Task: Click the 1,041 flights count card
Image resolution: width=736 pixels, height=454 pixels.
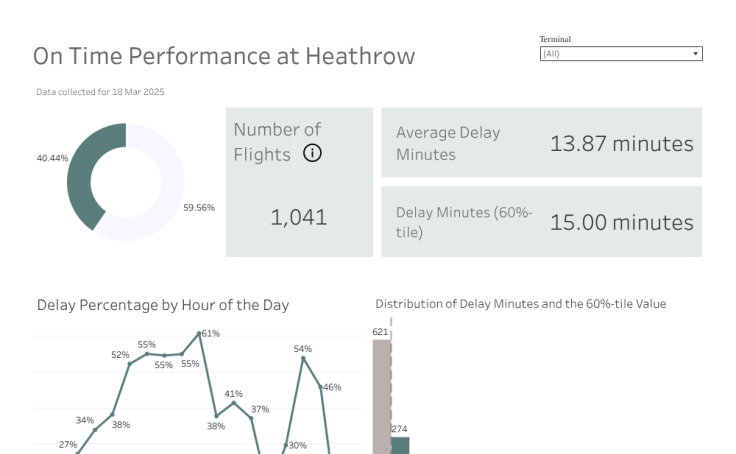Action: [299, 216]
